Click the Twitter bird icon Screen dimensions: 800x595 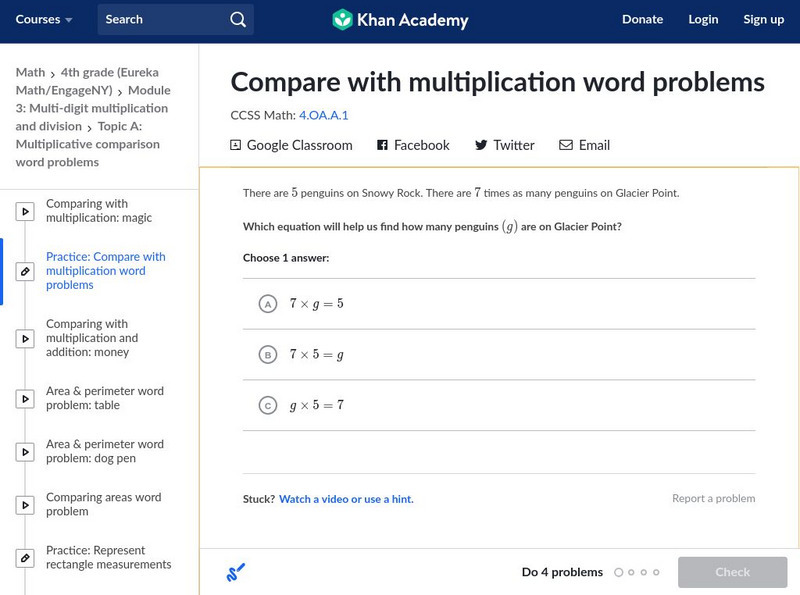[481, 145]
